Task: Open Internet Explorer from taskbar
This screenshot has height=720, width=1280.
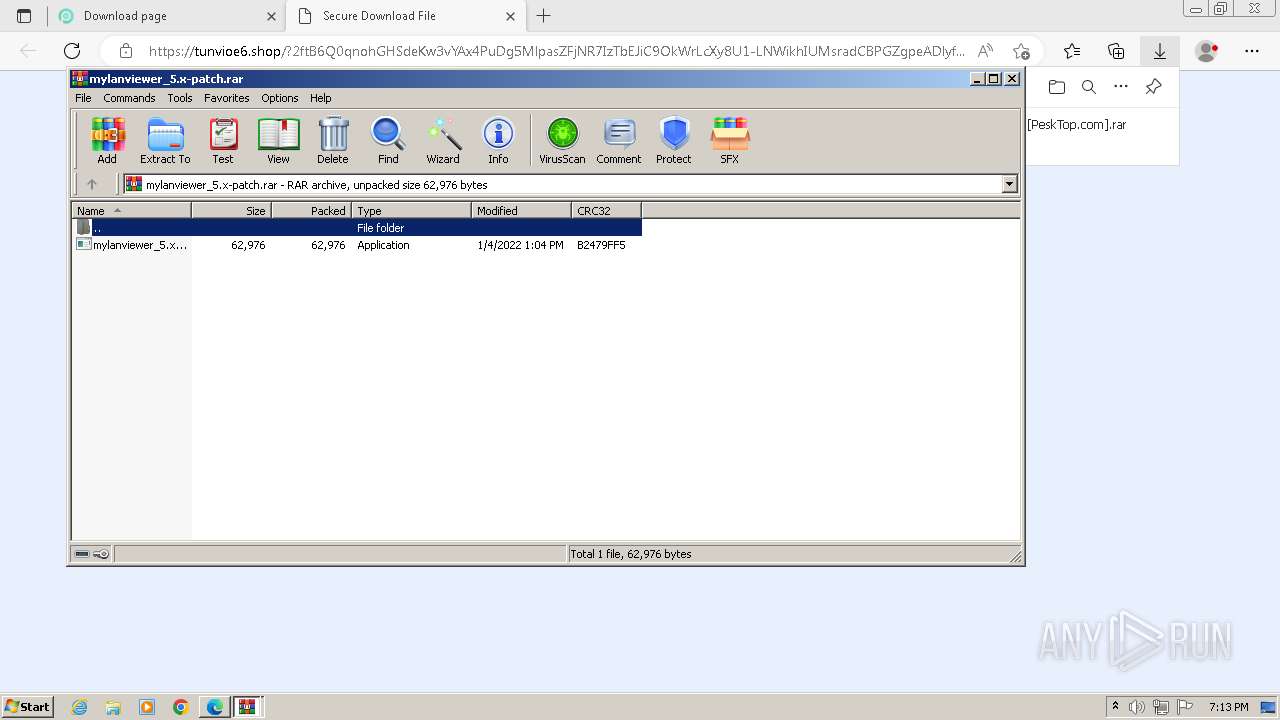Action: click(x=79, y=707)
